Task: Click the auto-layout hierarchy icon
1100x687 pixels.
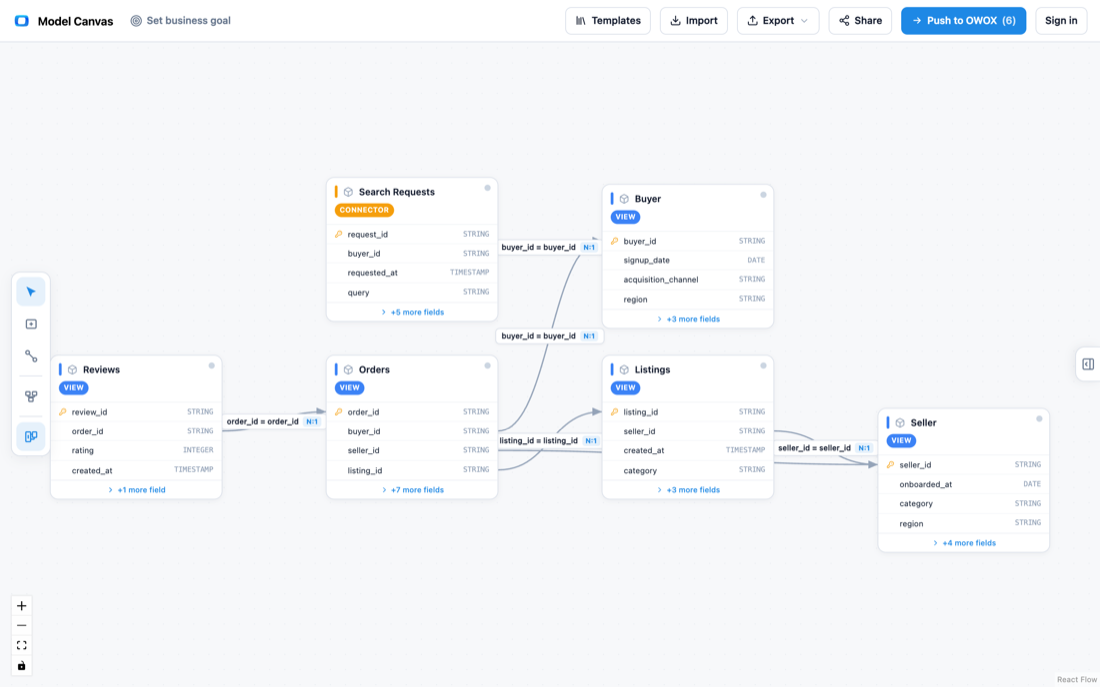Action: 31,396
